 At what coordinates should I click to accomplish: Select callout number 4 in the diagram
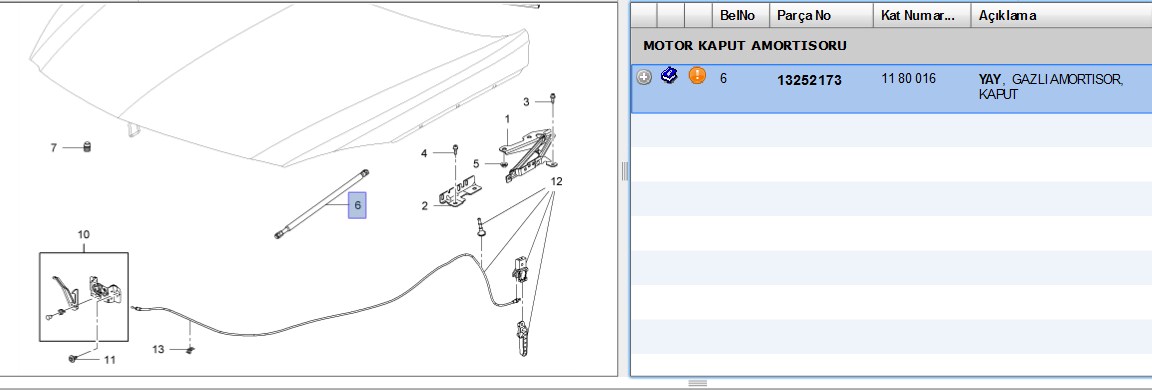pyautogui.click(x=424, y=153)
